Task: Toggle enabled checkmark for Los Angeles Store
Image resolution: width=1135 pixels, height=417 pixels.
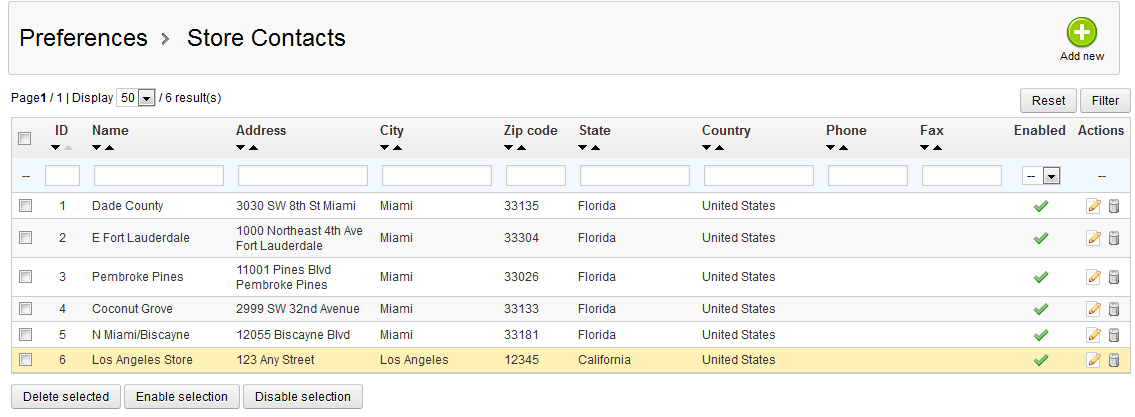Action: pos(1041,360)
